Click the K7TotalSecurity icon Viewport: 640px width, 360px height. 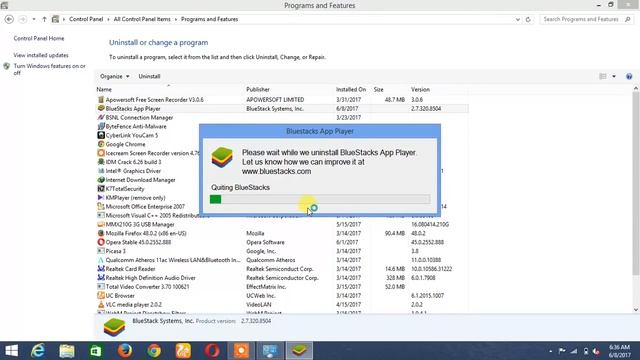pos(101,189)
